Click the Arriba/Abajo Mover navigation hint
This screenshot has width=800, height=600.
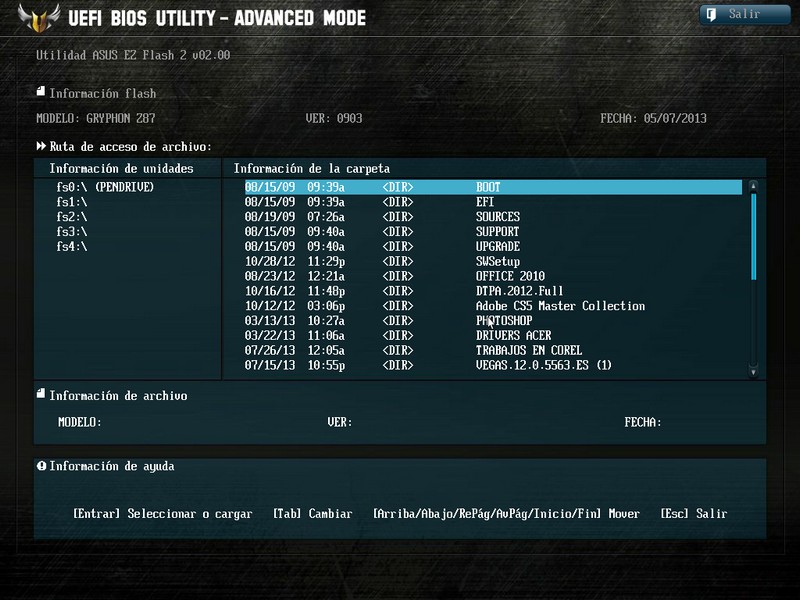point(506,513)
